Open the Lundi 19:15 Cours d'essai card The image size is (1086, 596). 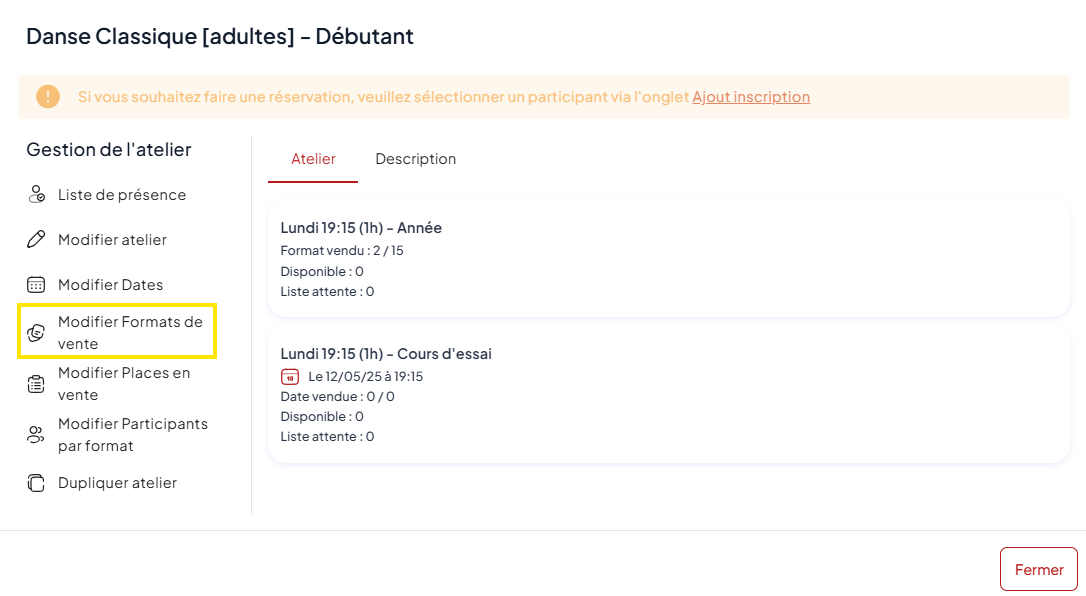tap(668, 394)
